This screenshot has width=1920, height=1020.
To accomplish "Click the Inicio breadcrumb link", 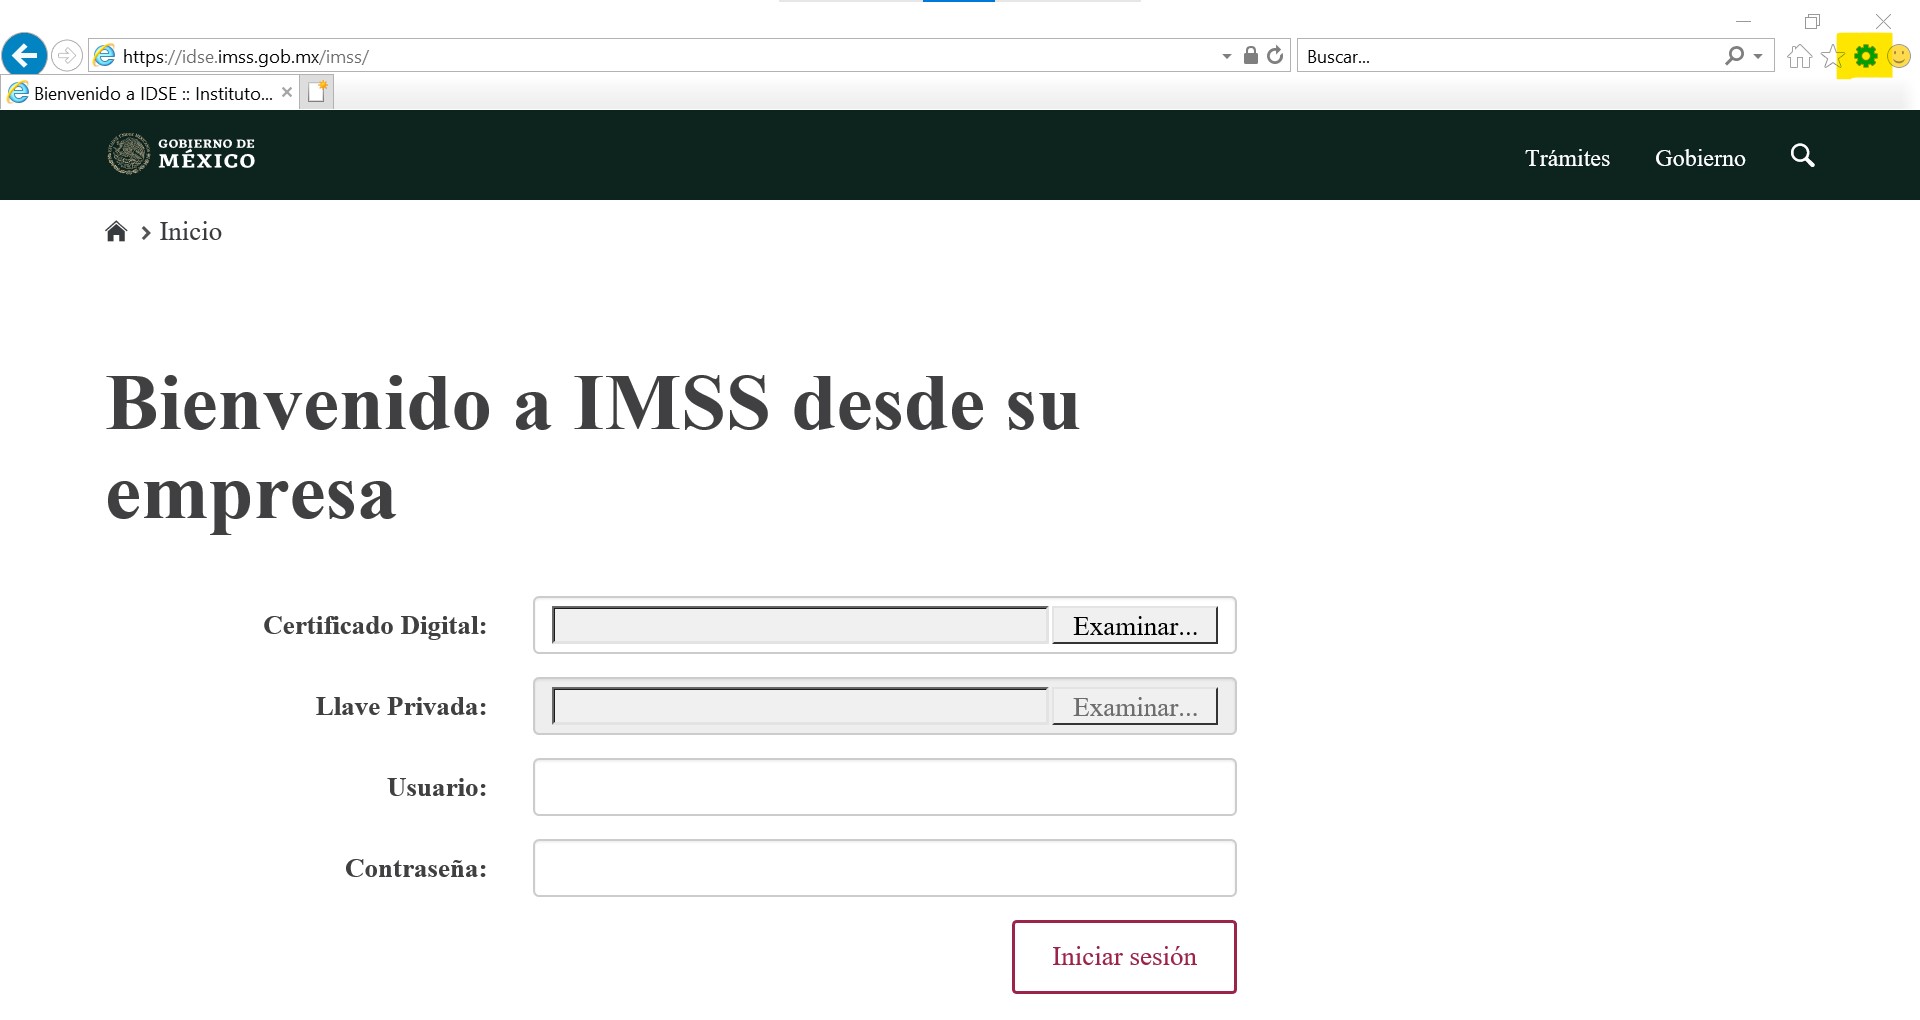I will [x=190, y=232].
